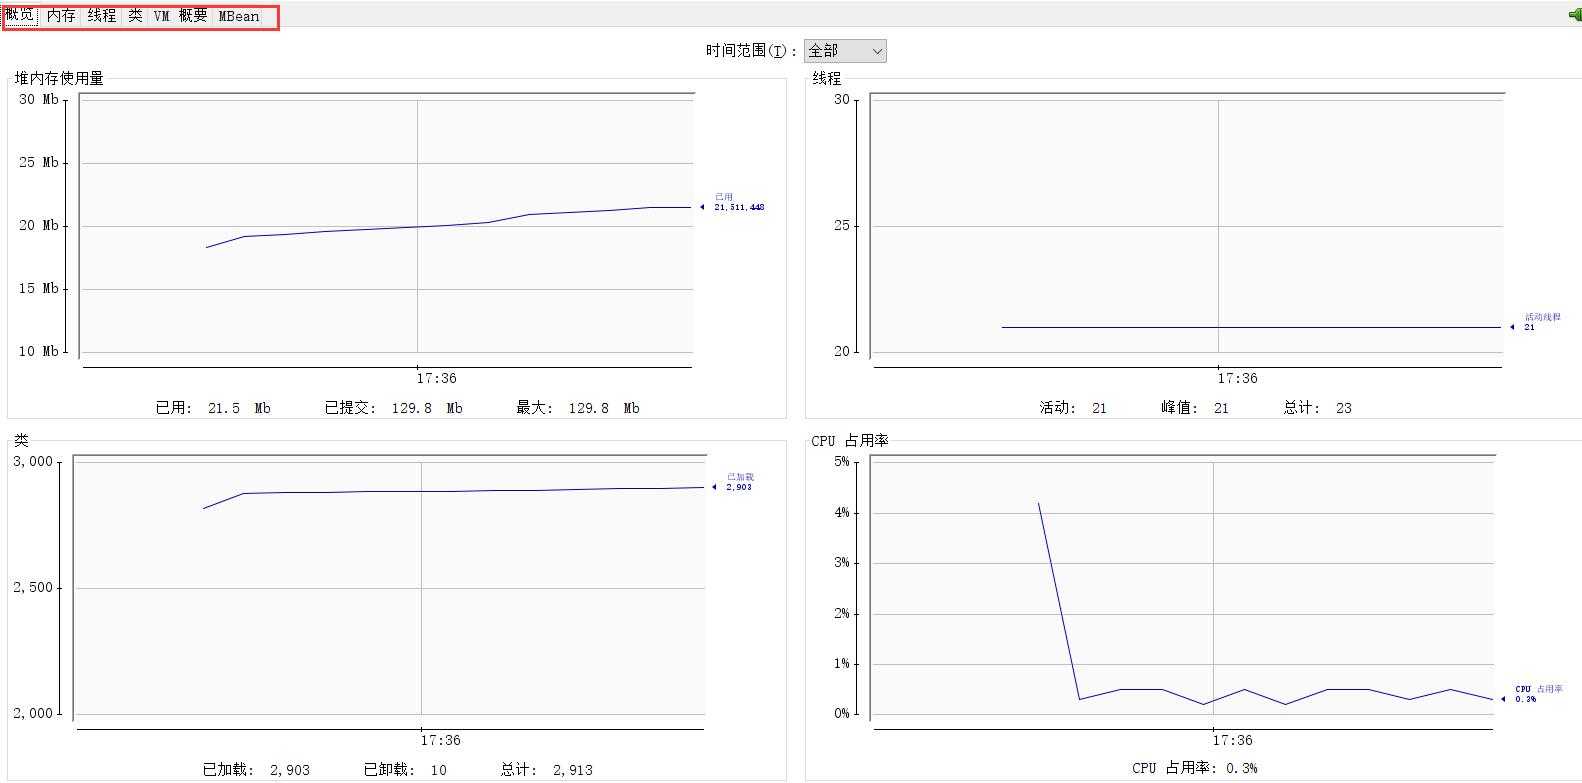This screenshot has height=783, width=1582.
Task: Click the 已用: 21.5 Mb value
Action: tap(213, 408)
